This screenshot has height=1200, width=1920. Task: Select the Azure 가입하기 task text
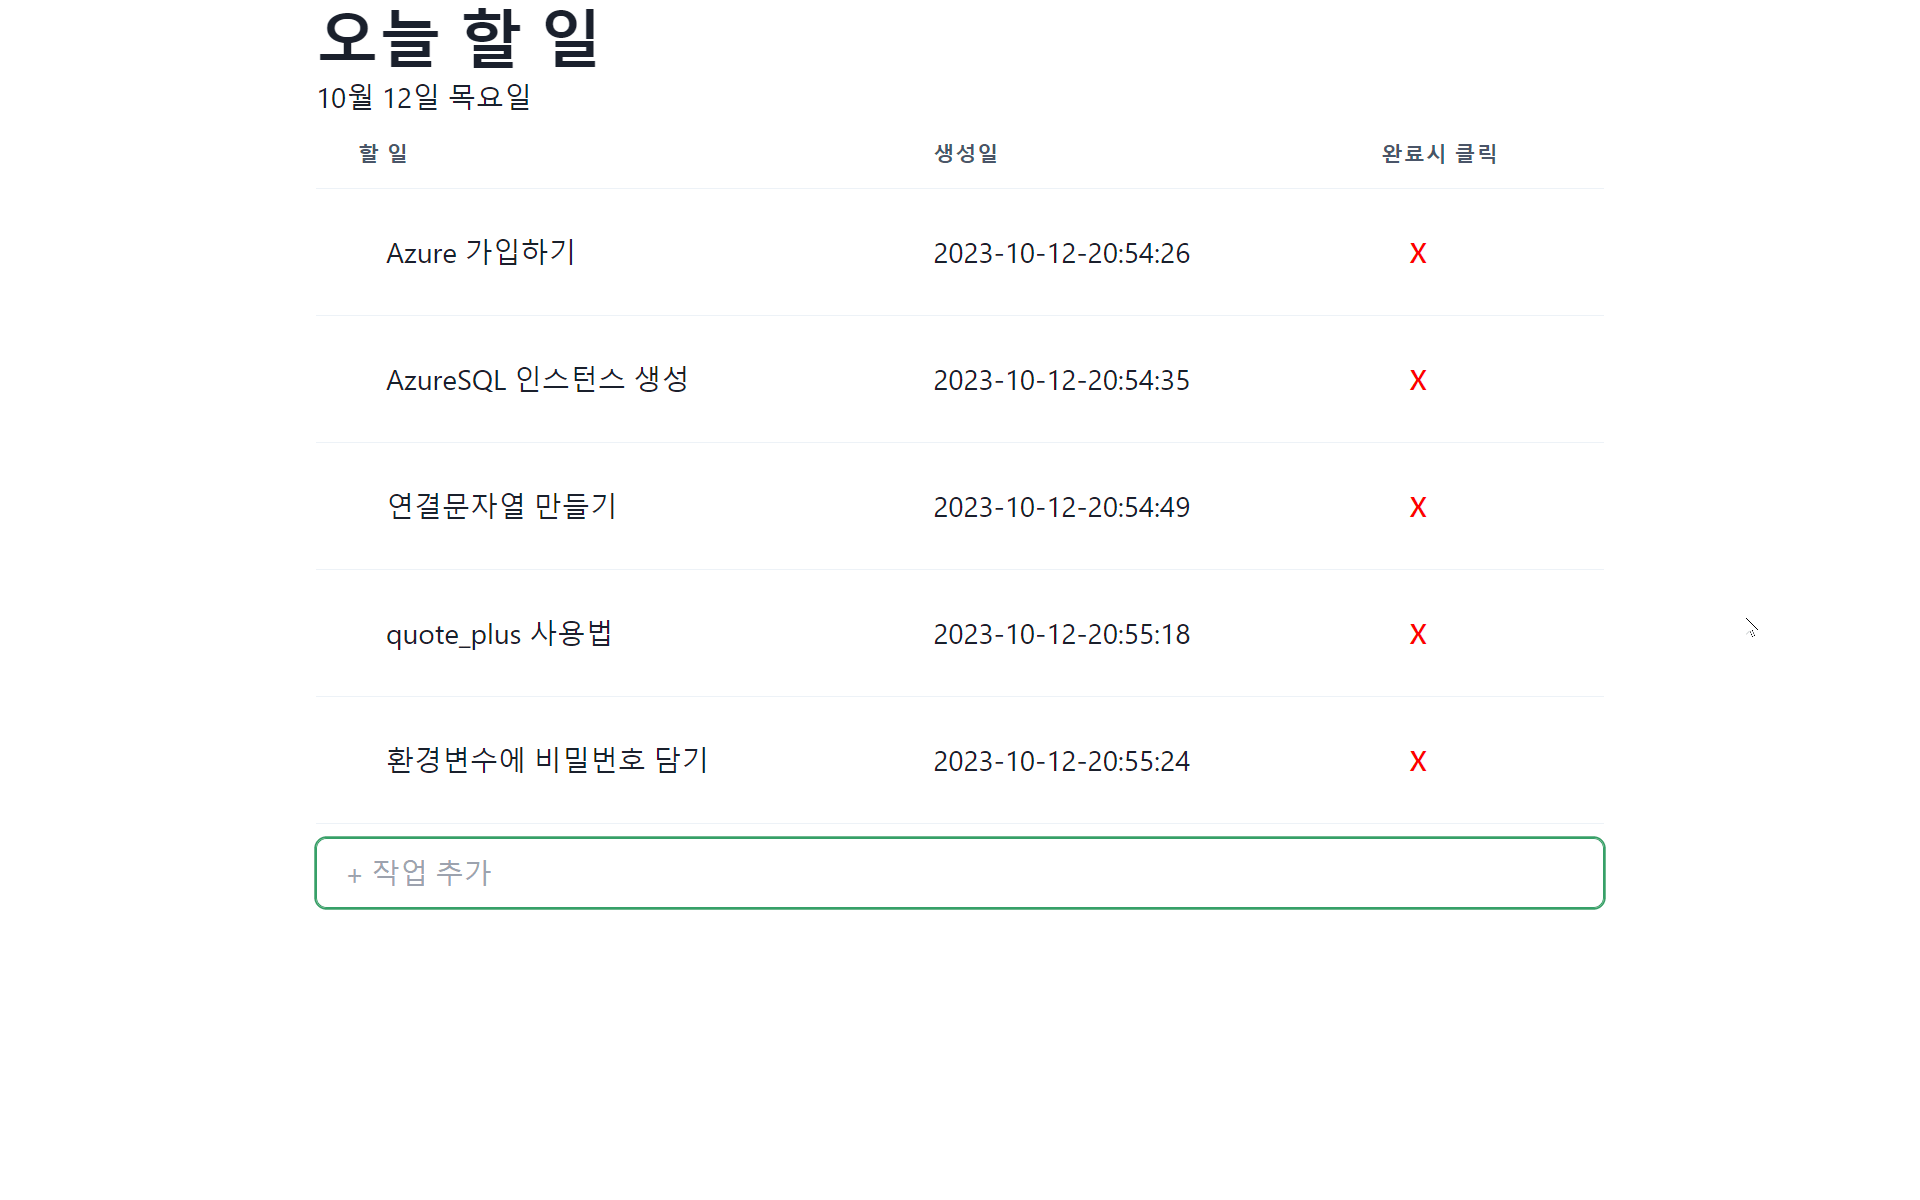coord(480,253)
